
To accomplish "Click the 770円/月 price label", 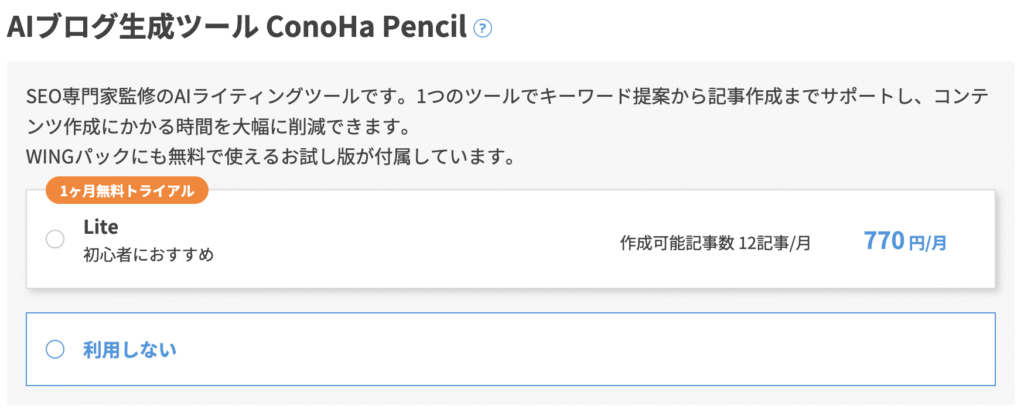I will (x=905, y=242).
